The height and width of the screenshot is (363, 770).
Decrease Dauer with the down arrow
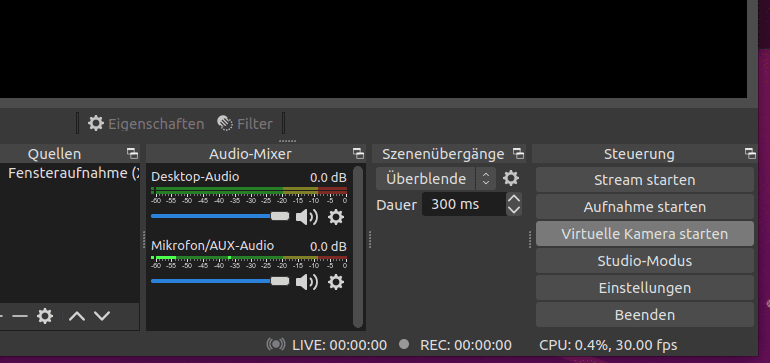coord(514,210)
